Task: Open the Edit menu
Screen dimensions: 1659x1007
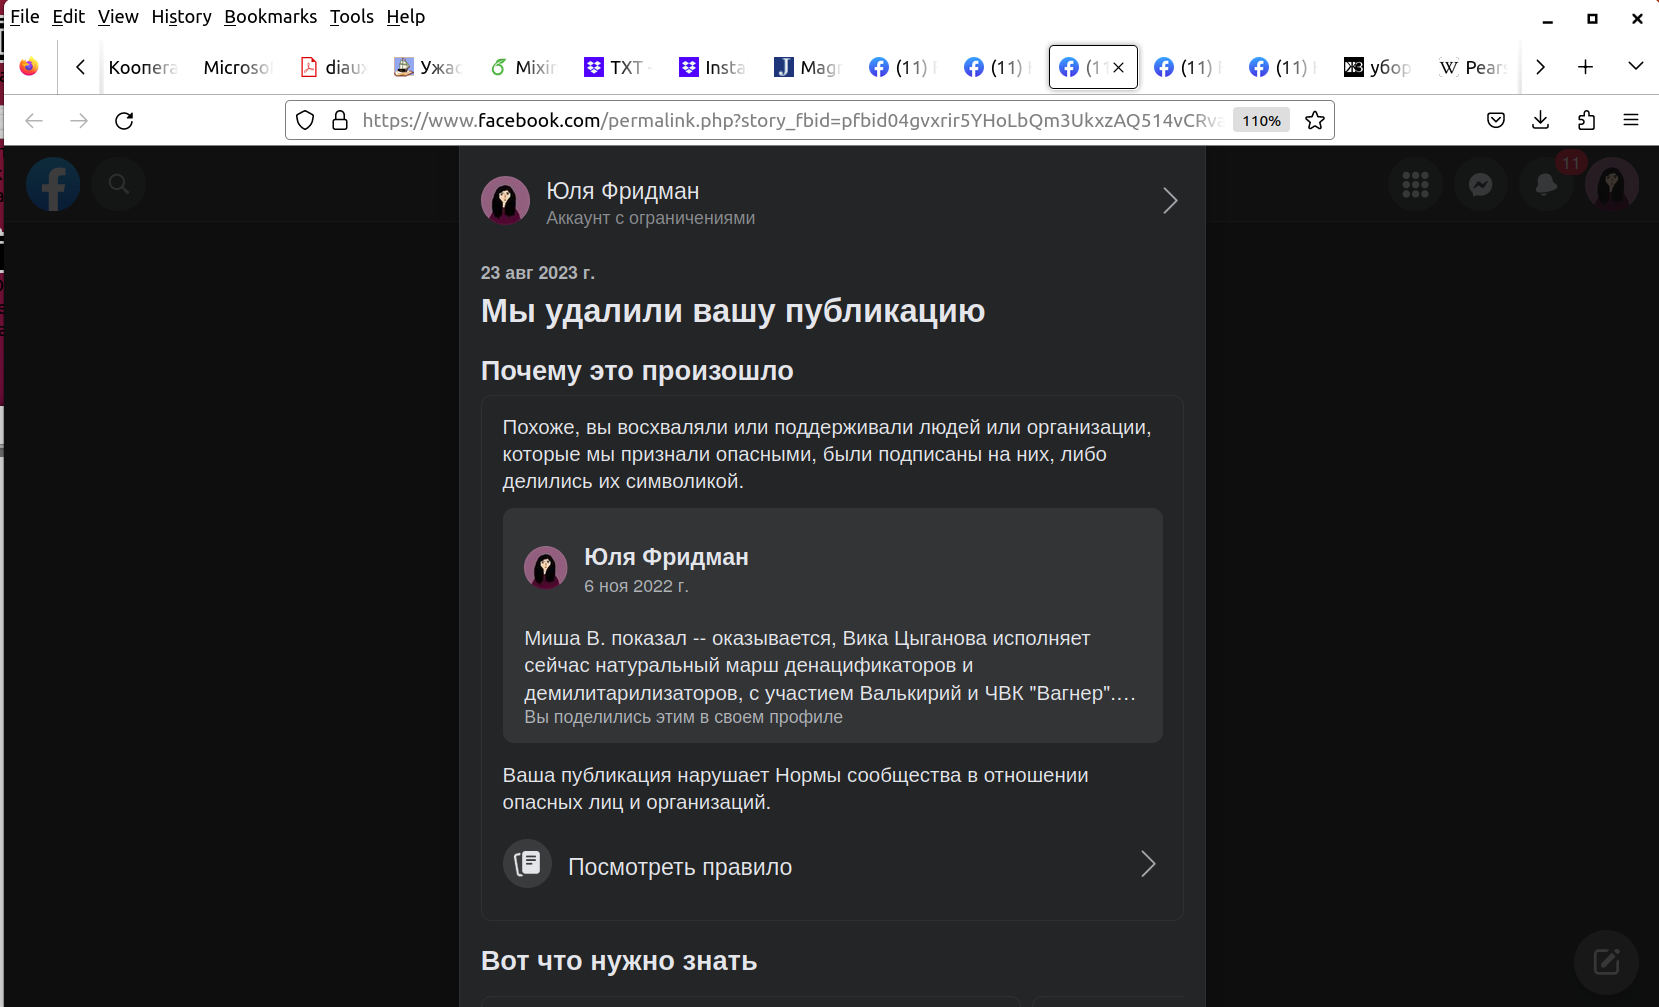Action: coord(69,17)
